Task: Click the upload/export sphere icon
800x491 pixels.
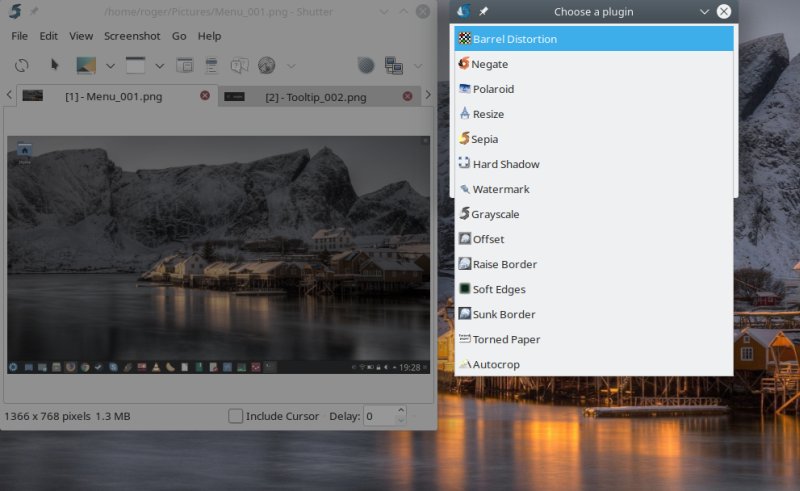Action: tap(366, 65)
